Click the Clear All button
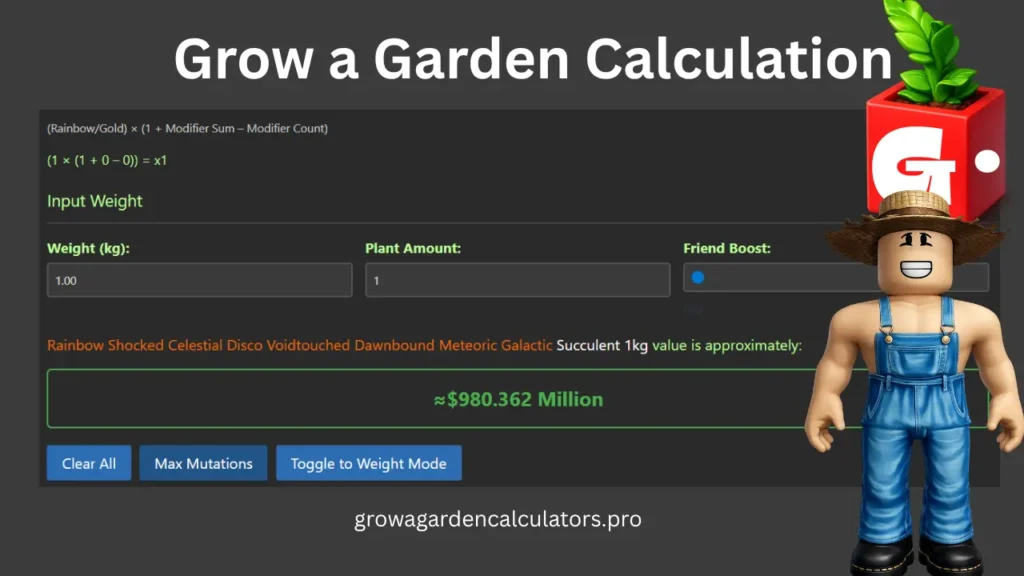 (x=89, y=463)
